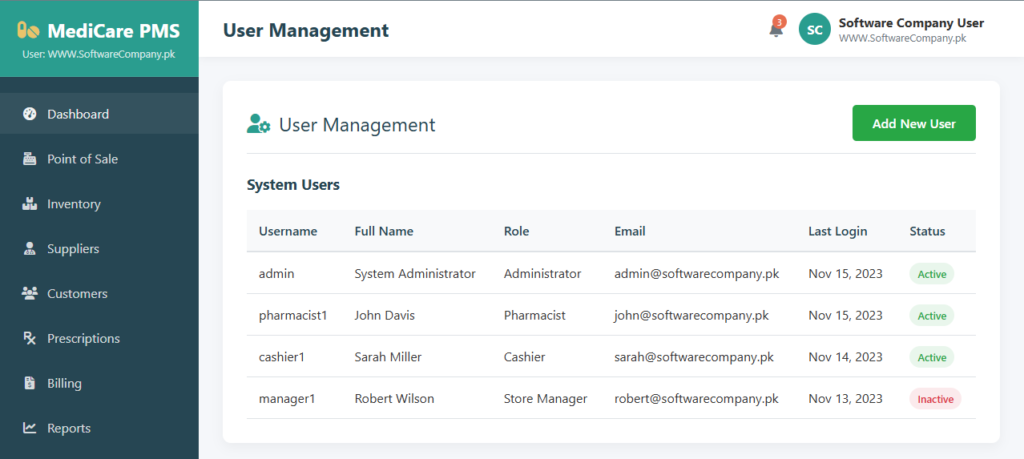Click the Suppliers person icon
The image size is (1024, 459).
(x=29, y=249)
